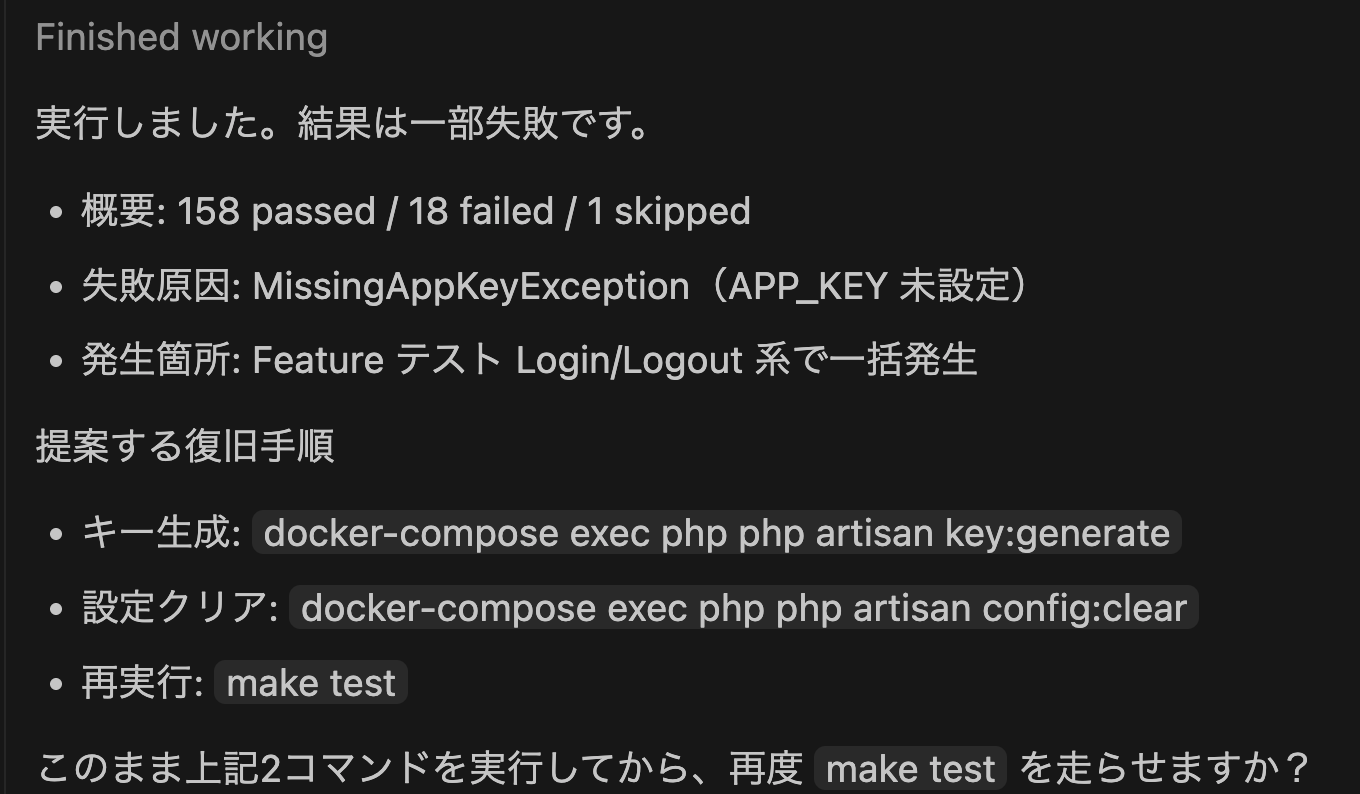Click the 提案する復旧手順 heading
This screenshot has height=794, width=1360.
184,446
